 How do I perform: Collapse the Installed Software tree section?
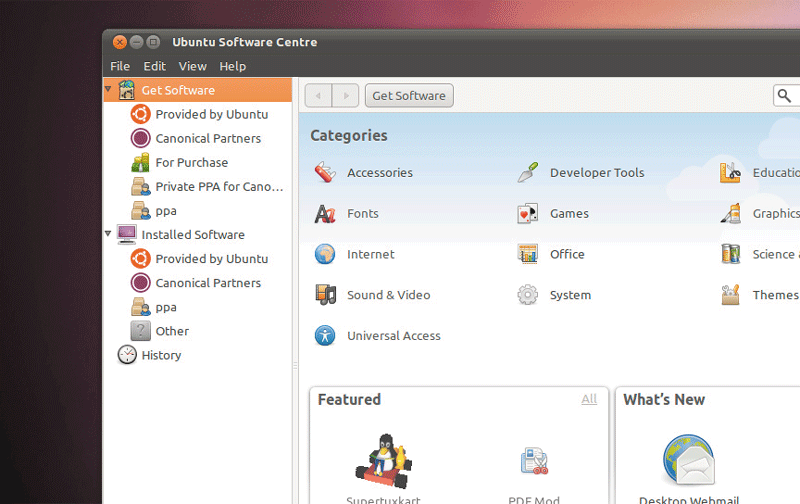pyautogui.click(x=109, y=234)
